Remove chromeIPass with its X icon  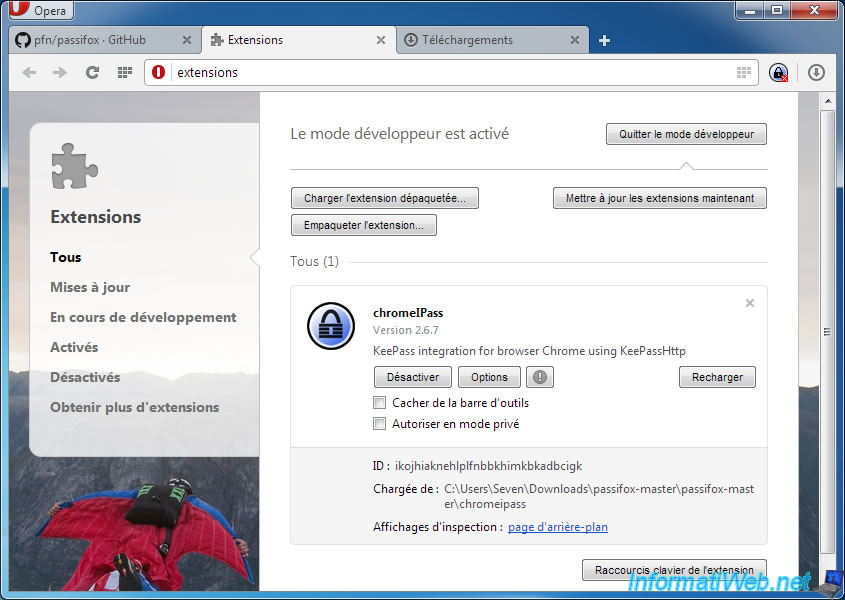[x=750, y=303]
